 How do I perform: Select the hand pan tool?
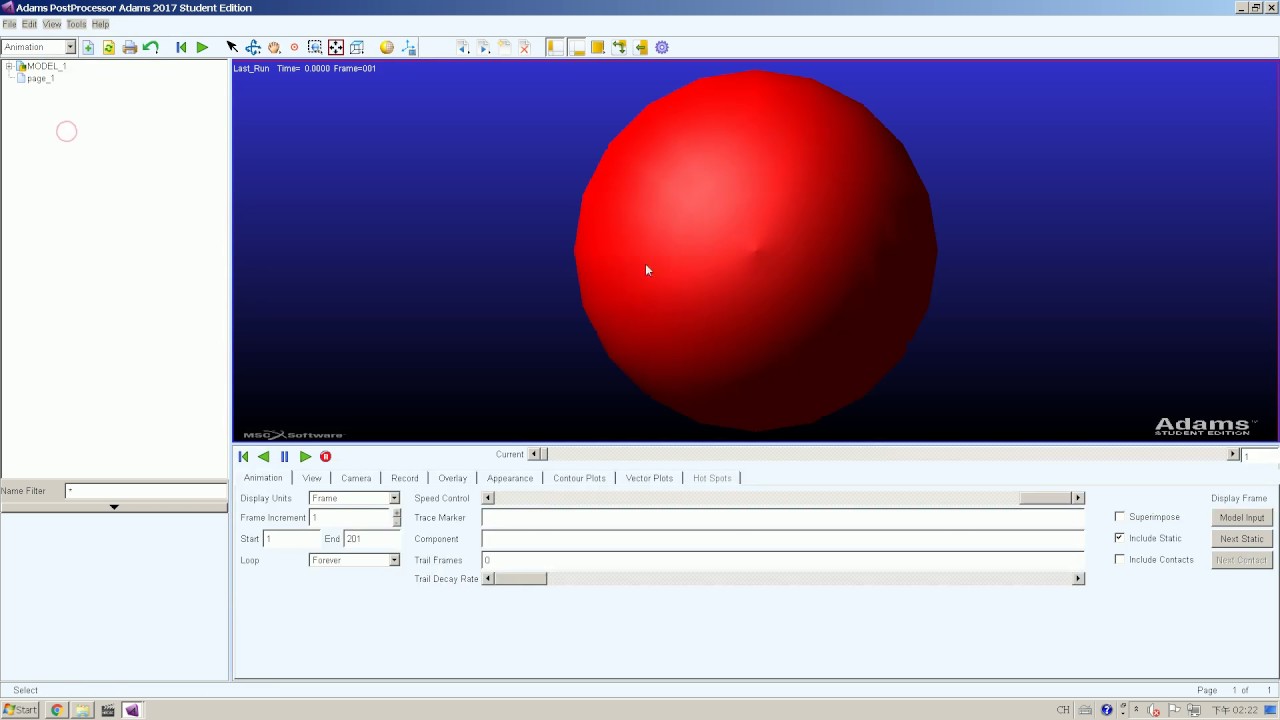point(274,47)
